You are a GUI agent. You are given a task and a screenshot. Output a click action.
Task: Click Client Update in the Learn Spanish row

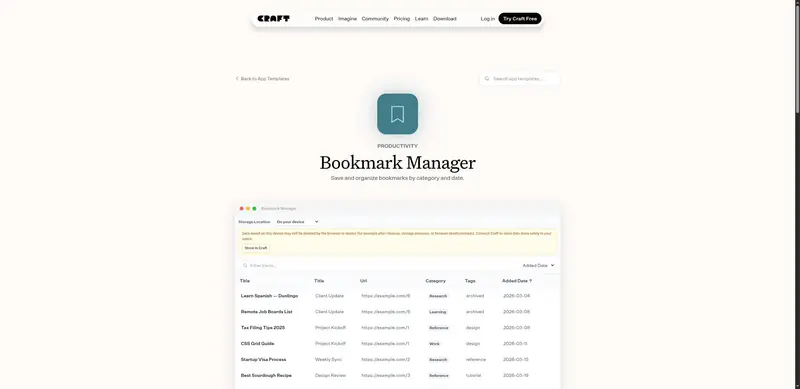pos(329,296)
